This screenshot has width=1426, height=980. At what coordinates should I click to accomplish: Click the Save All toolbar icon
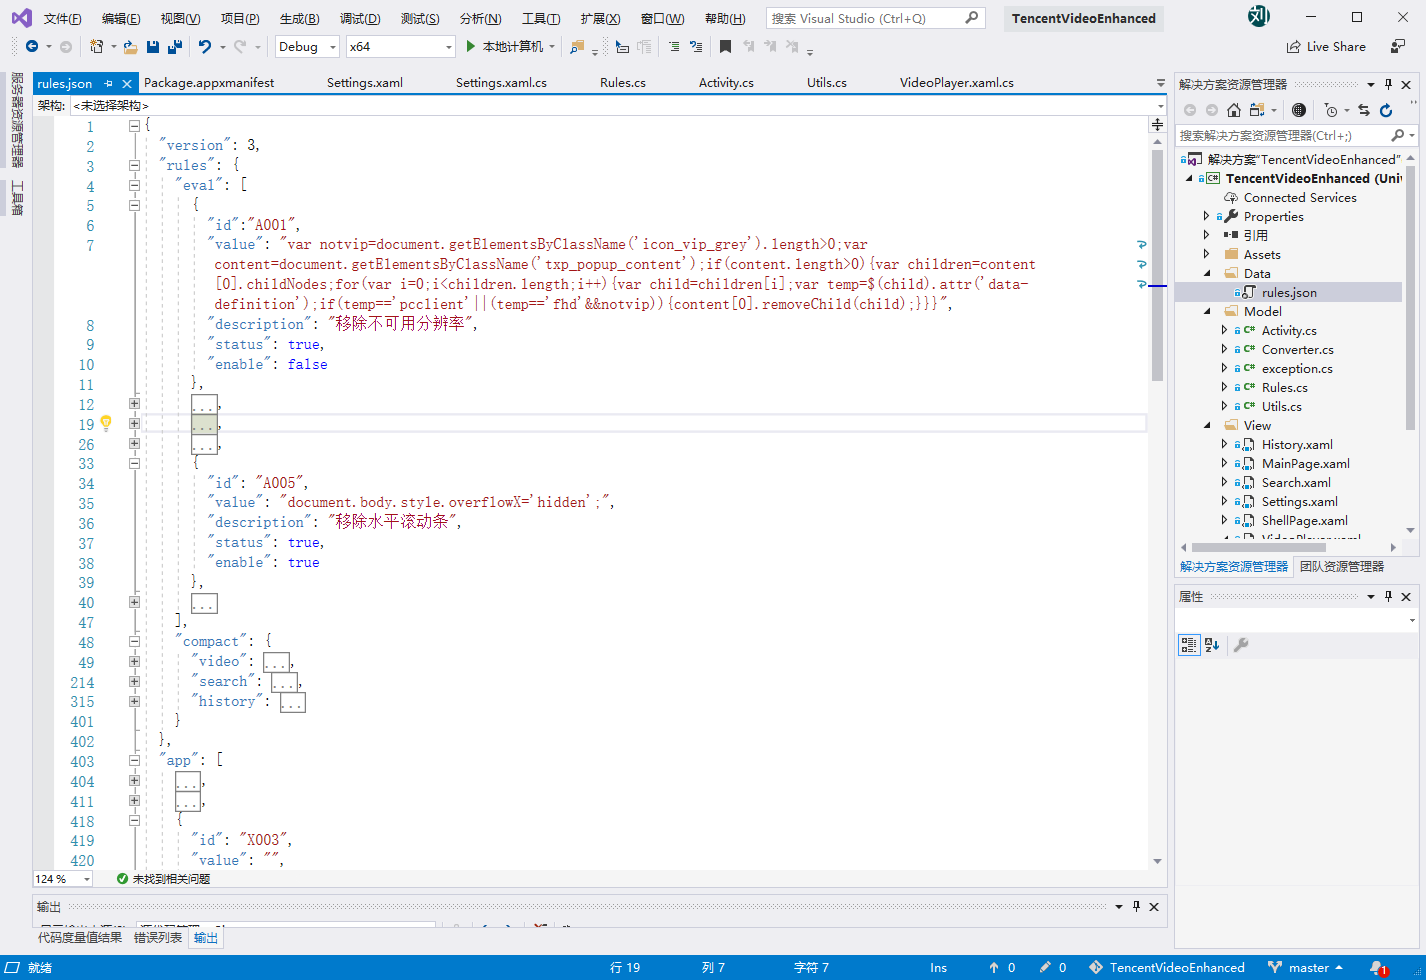point(174,46)
